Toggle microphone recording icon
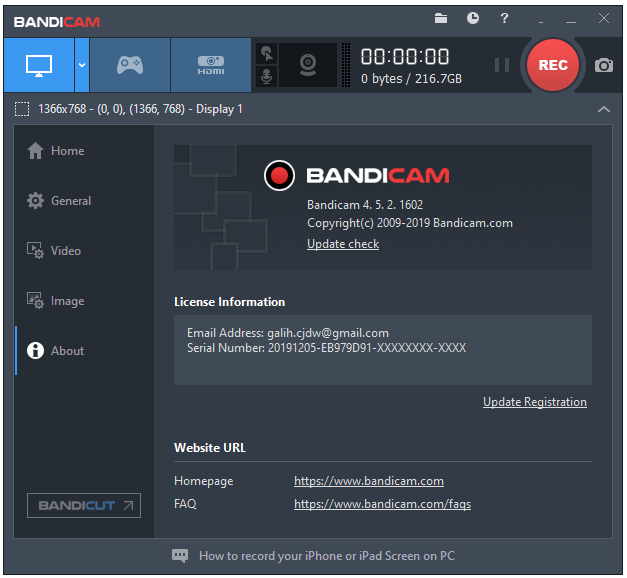Image resolution: width=627 pixels, height=578 pixels. pyautogui.click(x=267, y=76)
